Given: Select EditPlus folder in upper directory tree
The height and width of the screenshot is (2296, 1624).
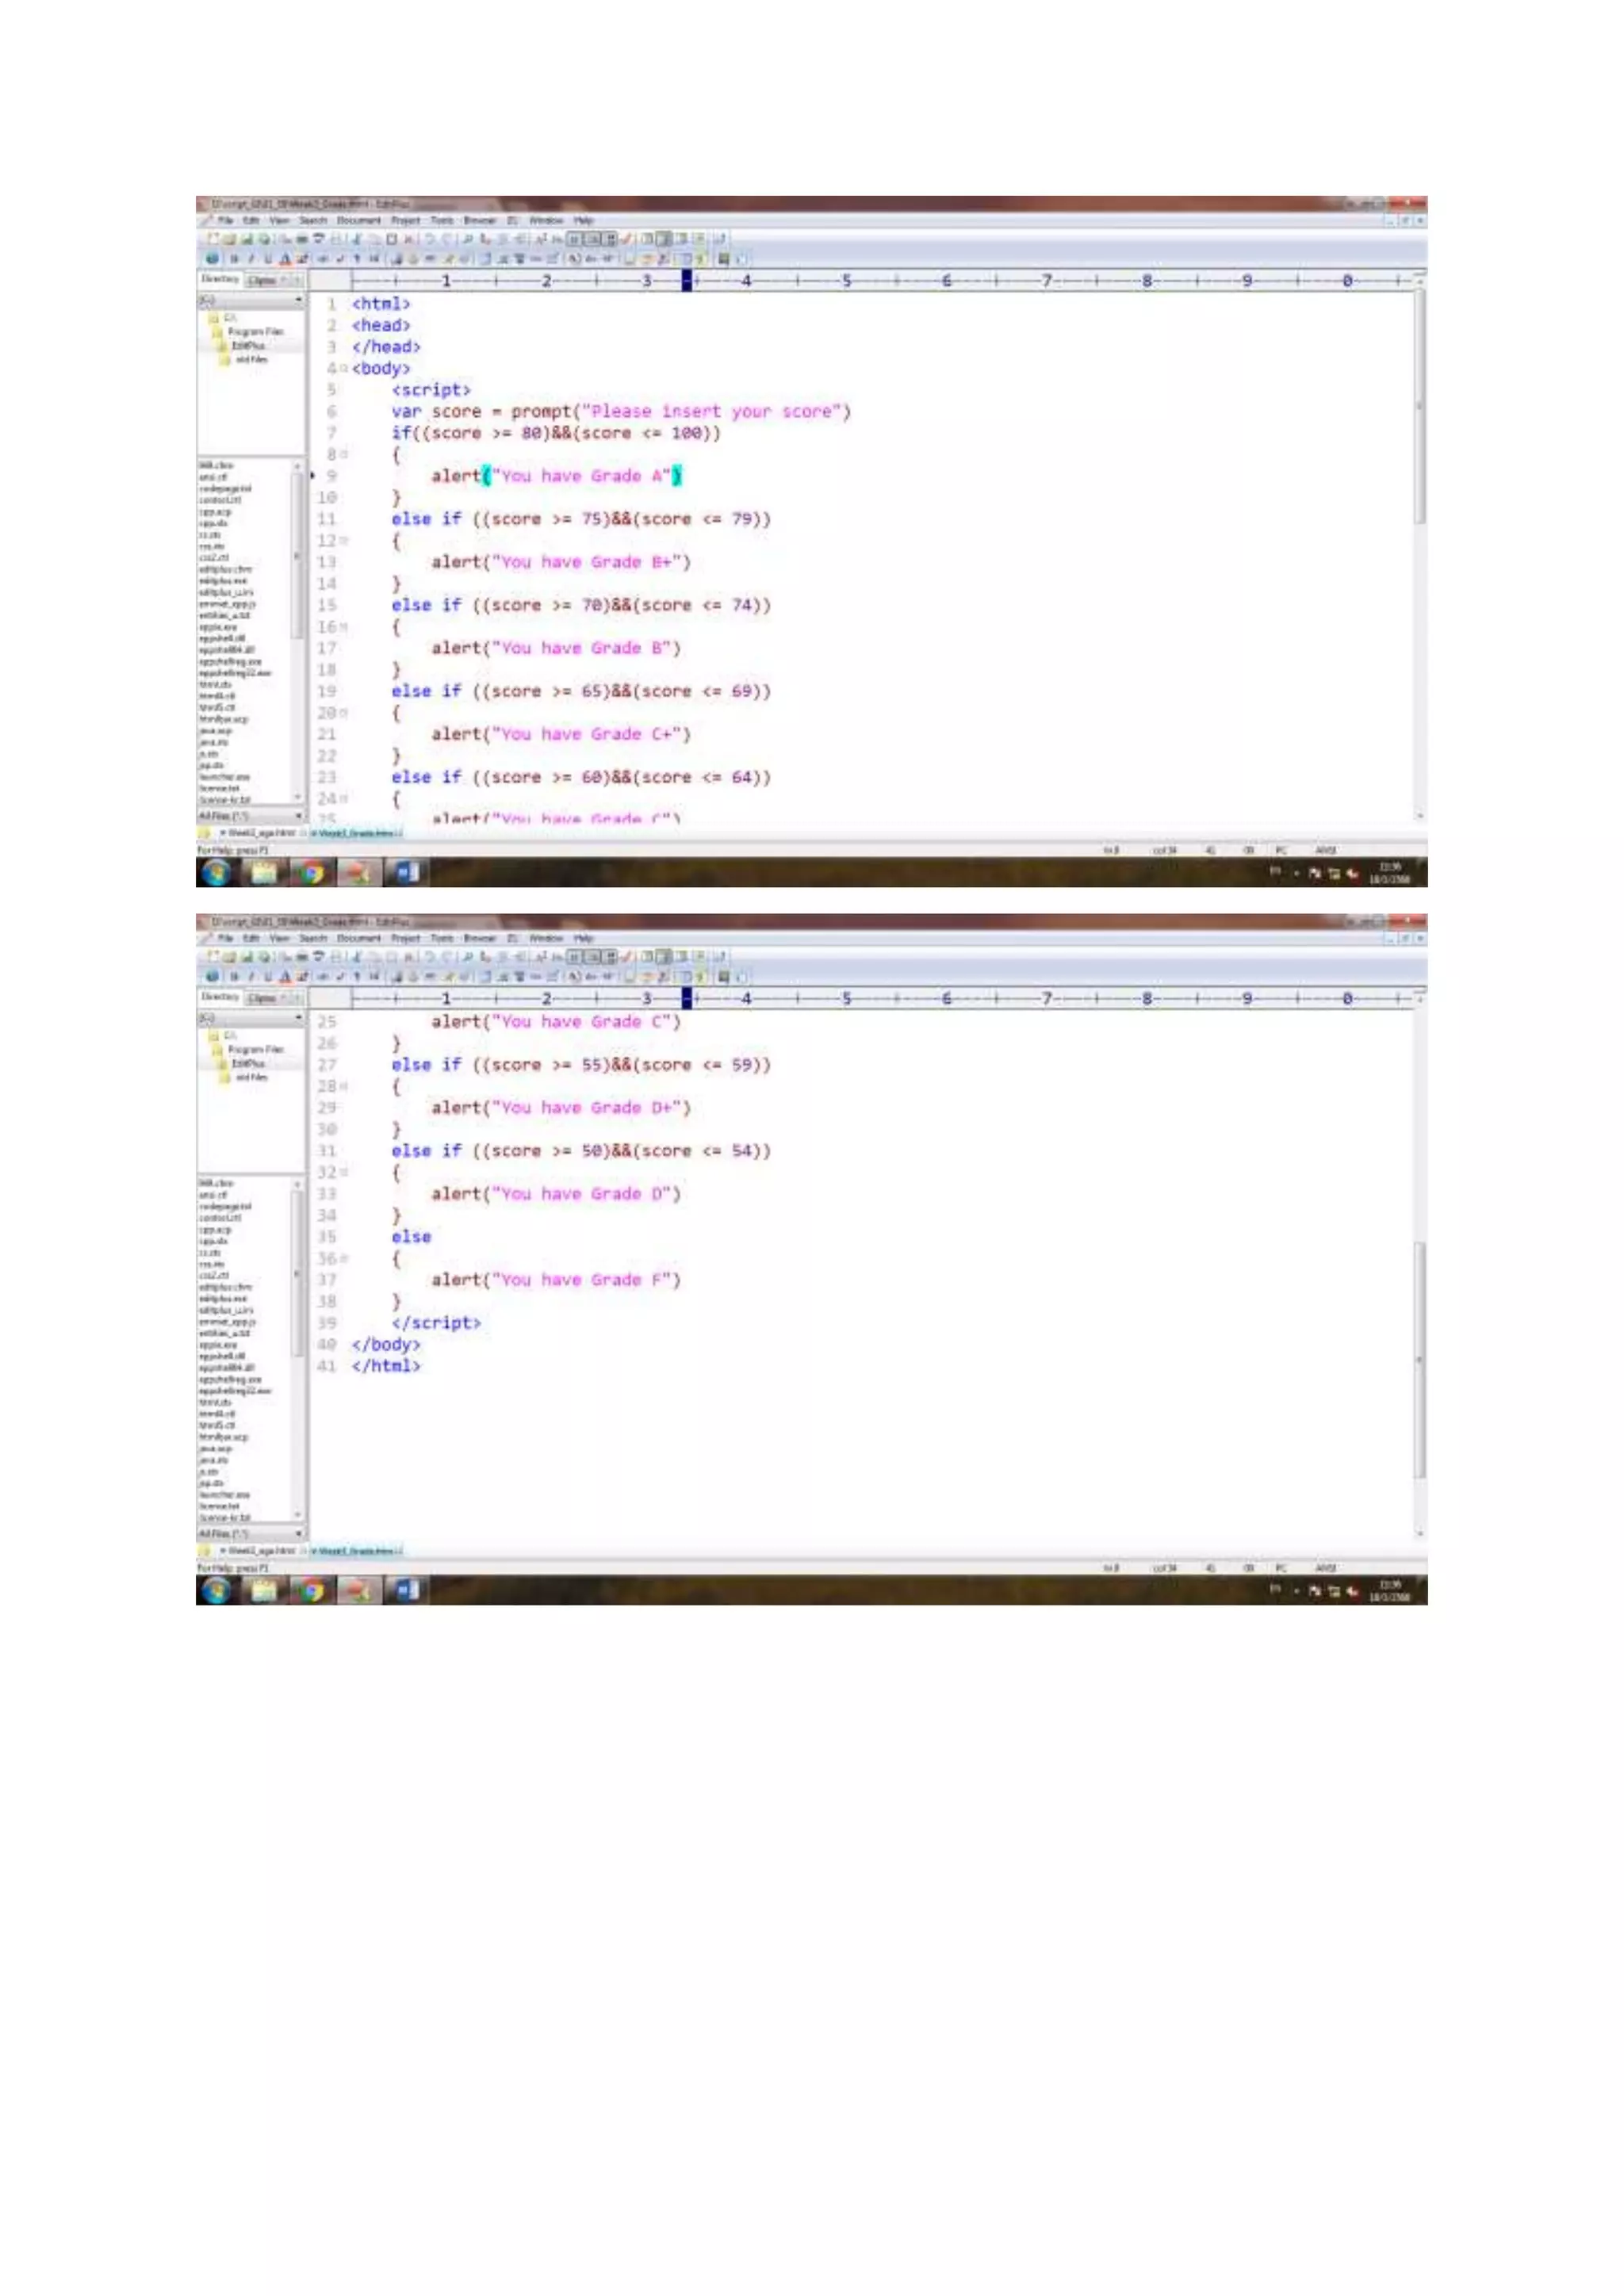Looking at the screenshot, I should pos(248,346).
